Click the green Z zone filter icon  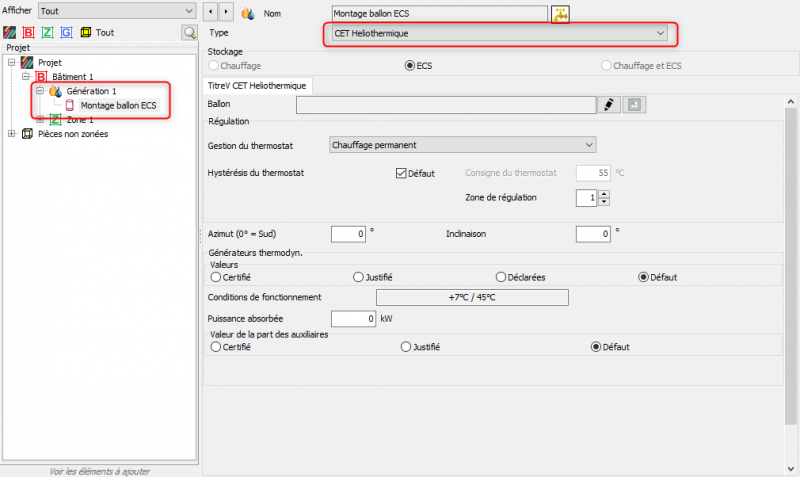click(47, 32)
